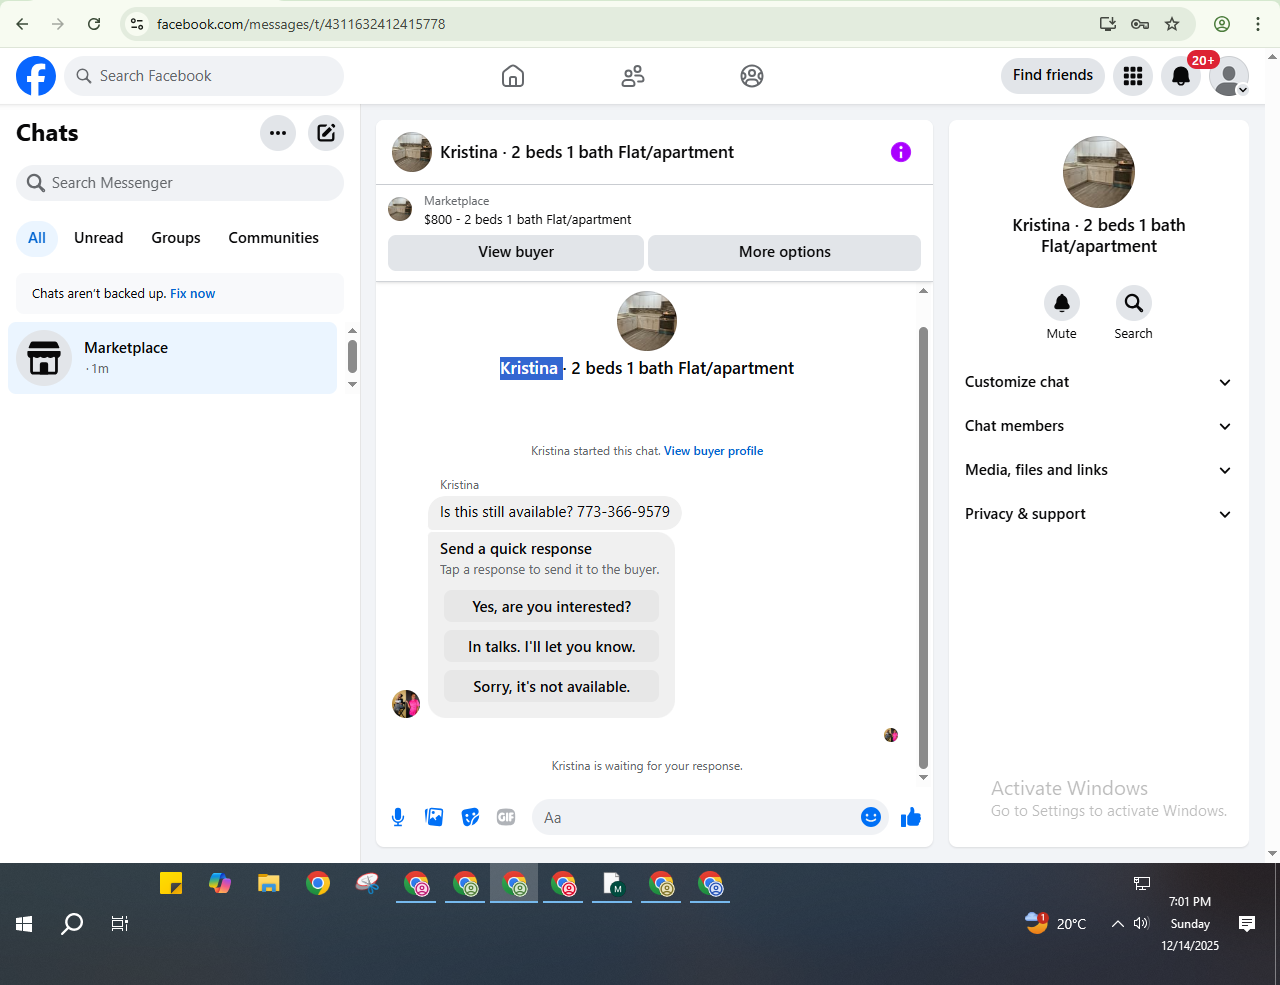Click the Search Messenger field
The height and width of the screenshot is (985, 1280).
click(180, 183)
